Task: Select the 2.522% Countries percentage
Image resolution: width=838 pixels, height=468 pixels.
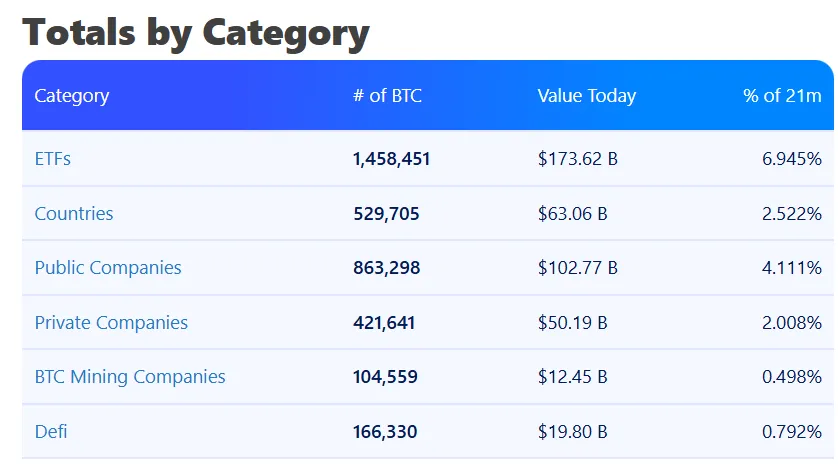Action: click(x=792, y=213)
